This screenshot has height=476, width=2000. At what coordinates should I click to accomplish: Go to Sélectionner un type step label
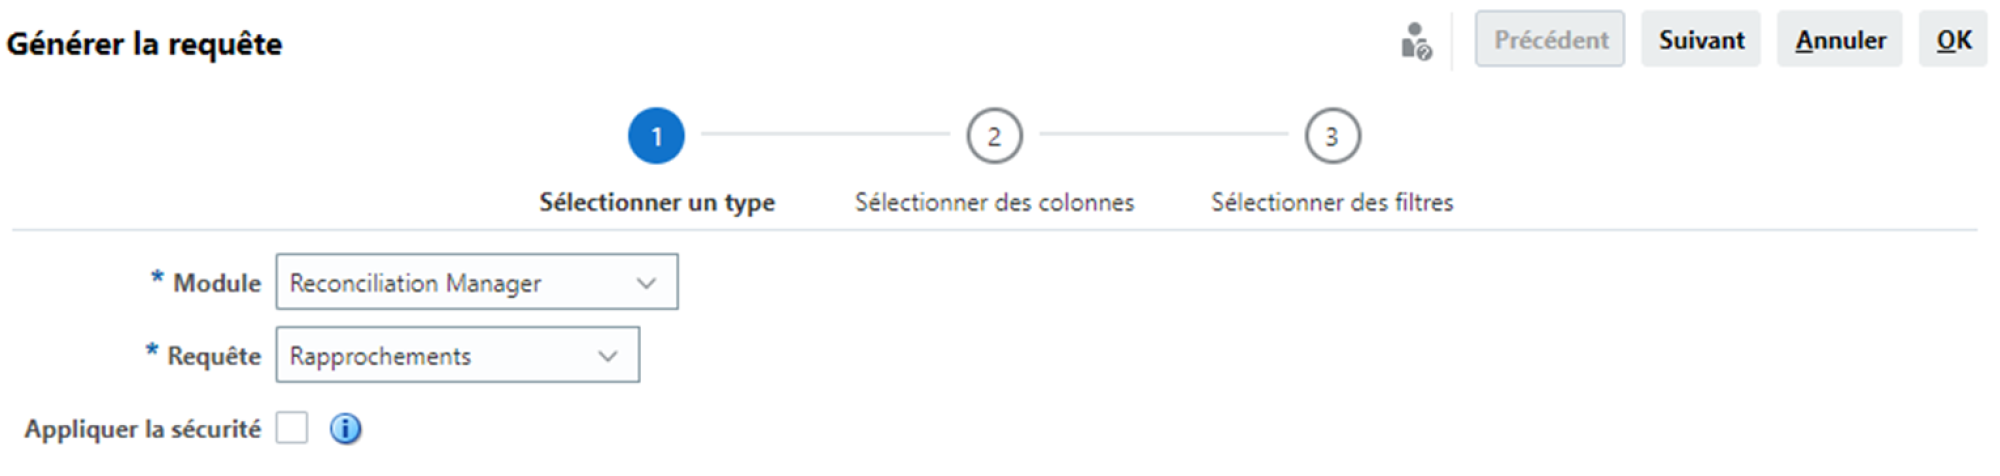click(x=657, y=202)
